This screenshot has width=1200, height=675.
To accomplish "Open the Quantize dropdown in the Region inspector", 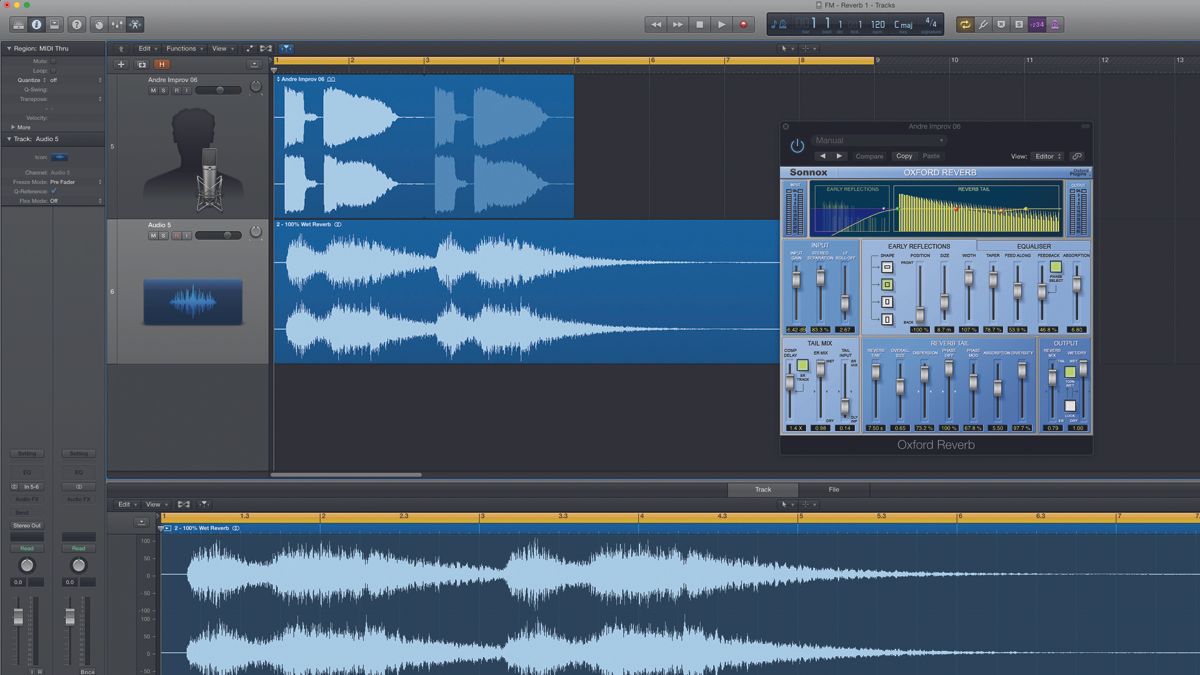I will [x=55, y=80].
